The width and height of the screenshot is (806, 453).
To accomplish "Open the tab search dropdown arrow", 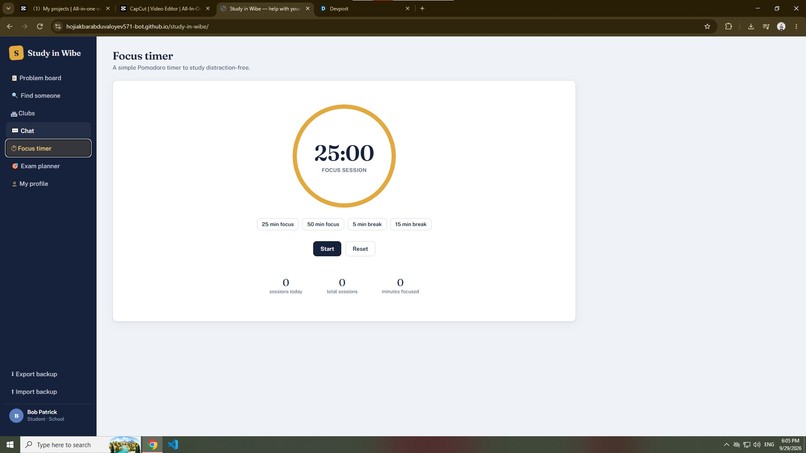I will pyautogui.click(x=8, y=8).
